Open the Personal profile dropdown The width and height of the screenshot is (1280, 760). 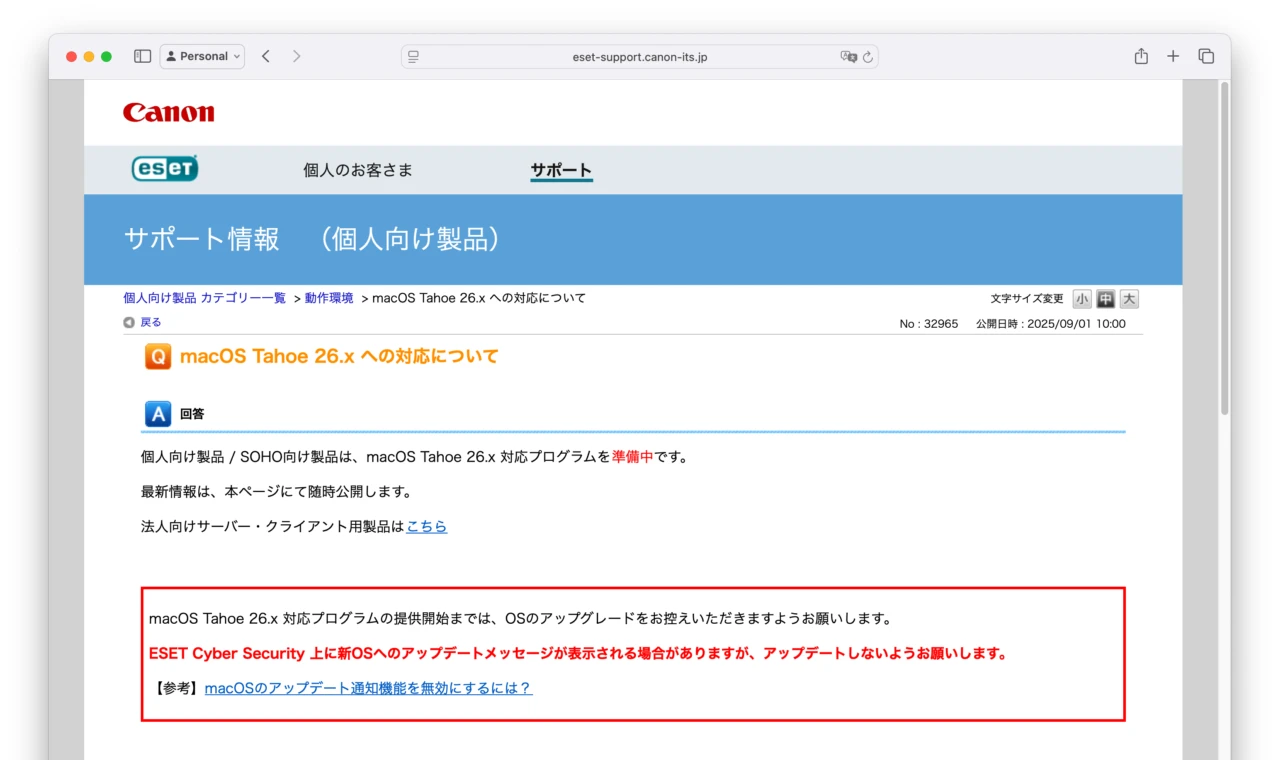tap(202, 56)
